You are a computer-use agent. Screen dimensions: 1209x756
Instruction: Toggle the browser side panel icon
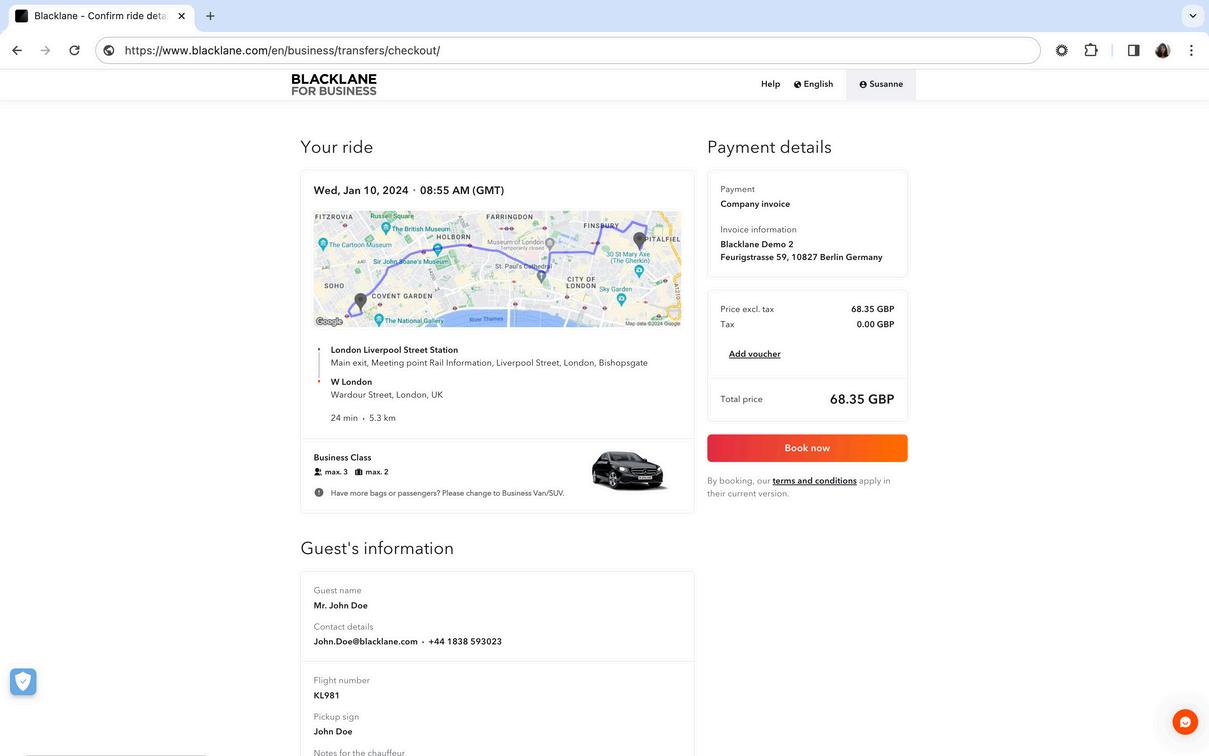[x=1133, y=50]
